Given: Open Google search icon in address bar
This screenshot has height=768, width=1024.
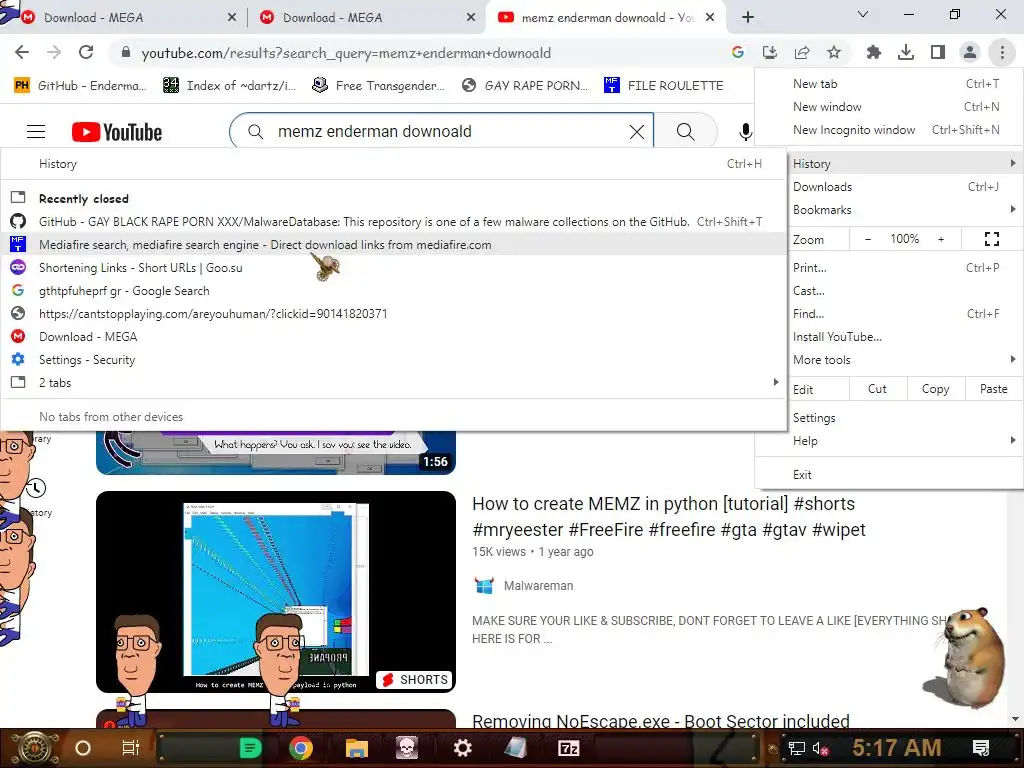Looking at the screenshot, I should point(738,53).
